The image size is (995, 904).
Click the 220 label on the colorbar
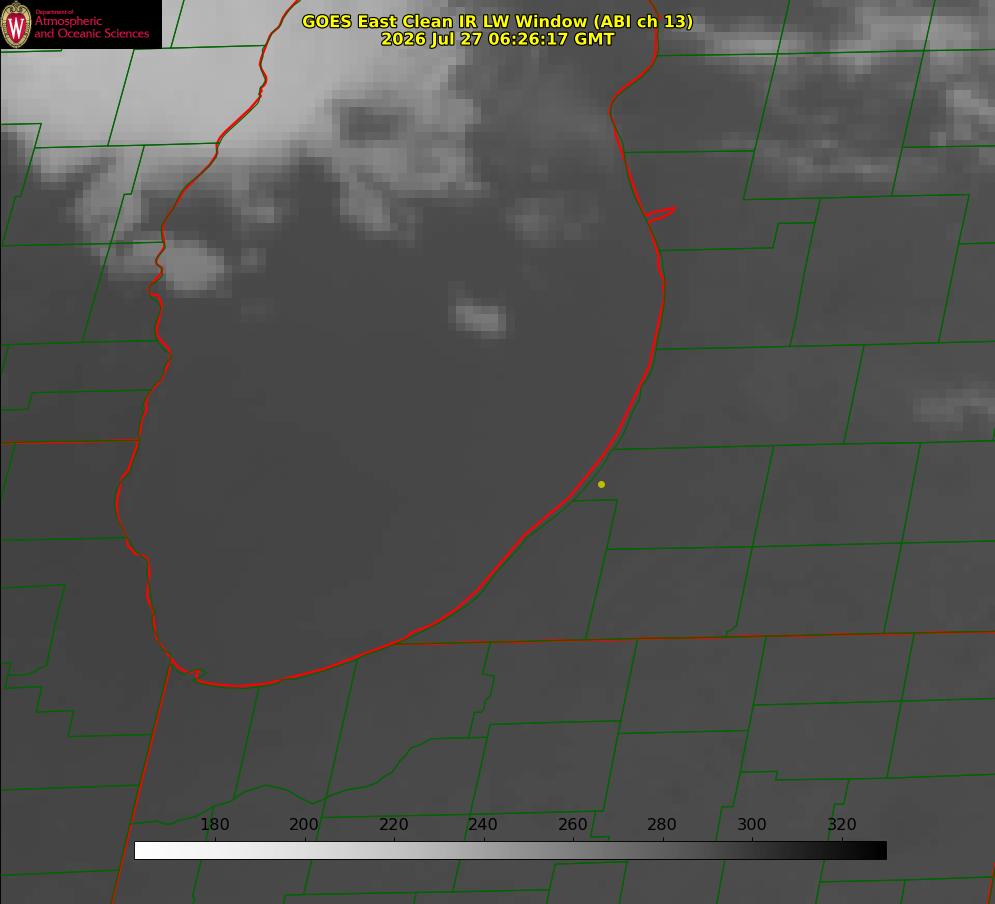[393, 824]
